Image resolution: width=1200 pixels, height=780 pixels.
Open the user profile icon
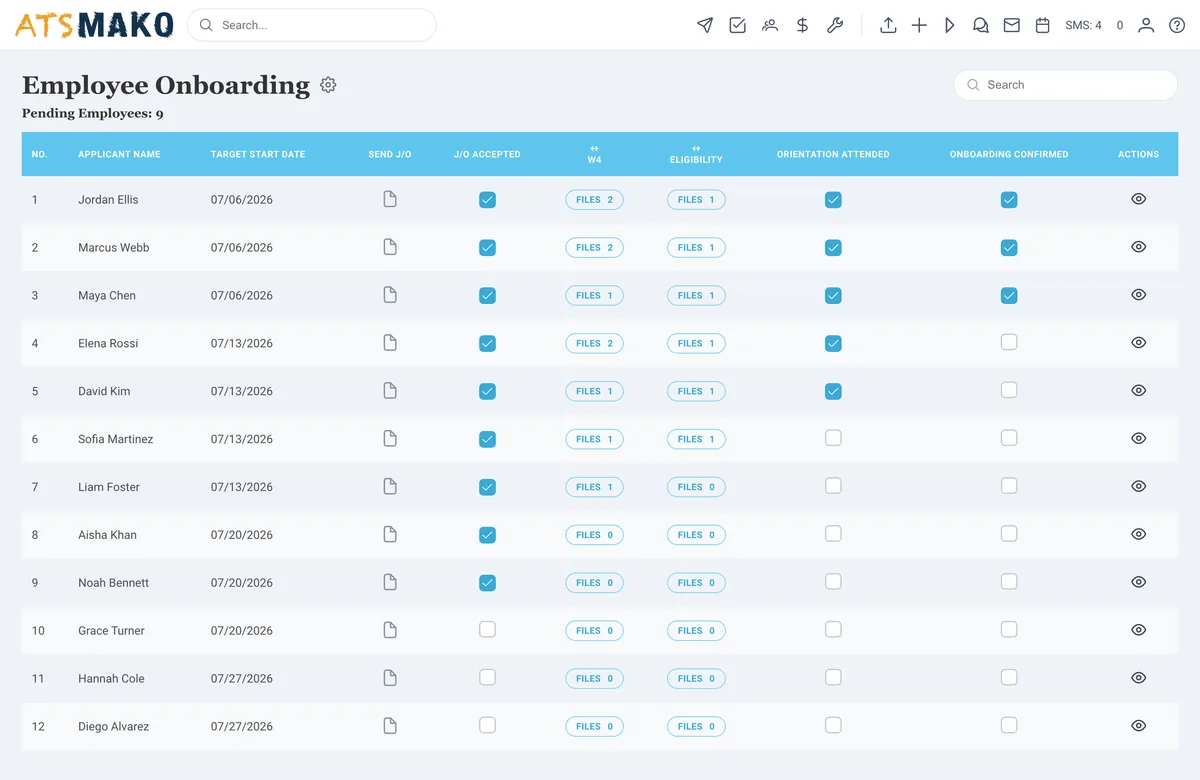1146,25
